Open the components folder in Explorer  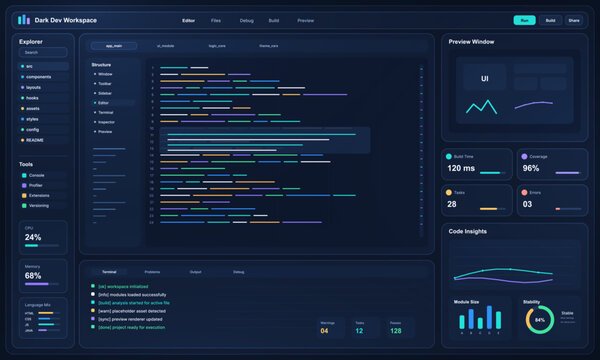[43, 77]
